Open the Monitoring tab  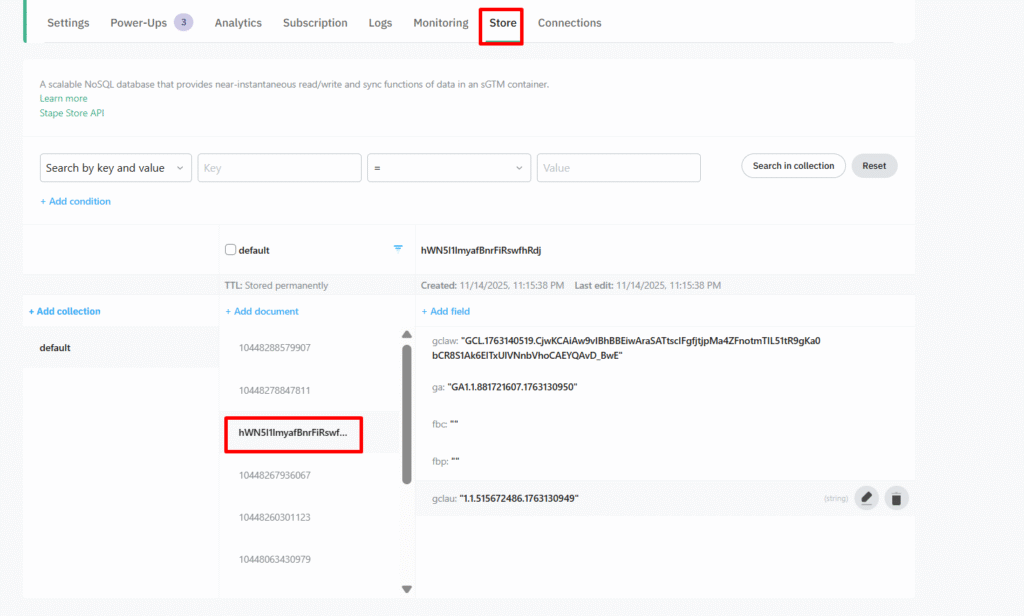[x=440, y=23]
